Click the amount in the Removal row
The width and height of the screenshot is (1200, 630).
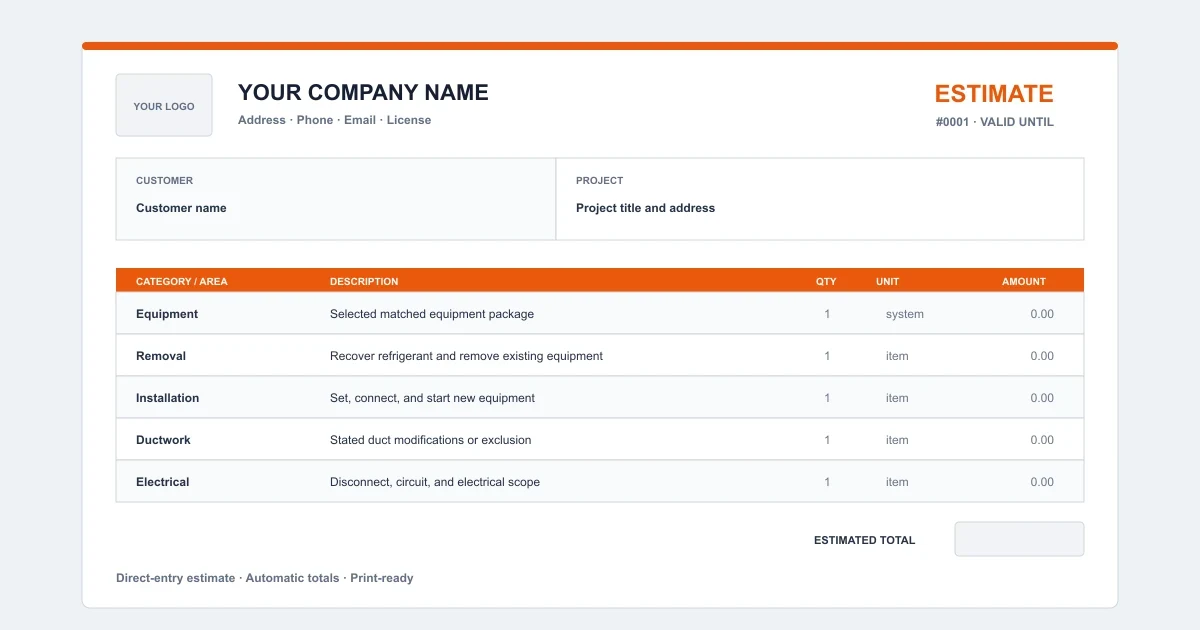(x=1042, y=356)
